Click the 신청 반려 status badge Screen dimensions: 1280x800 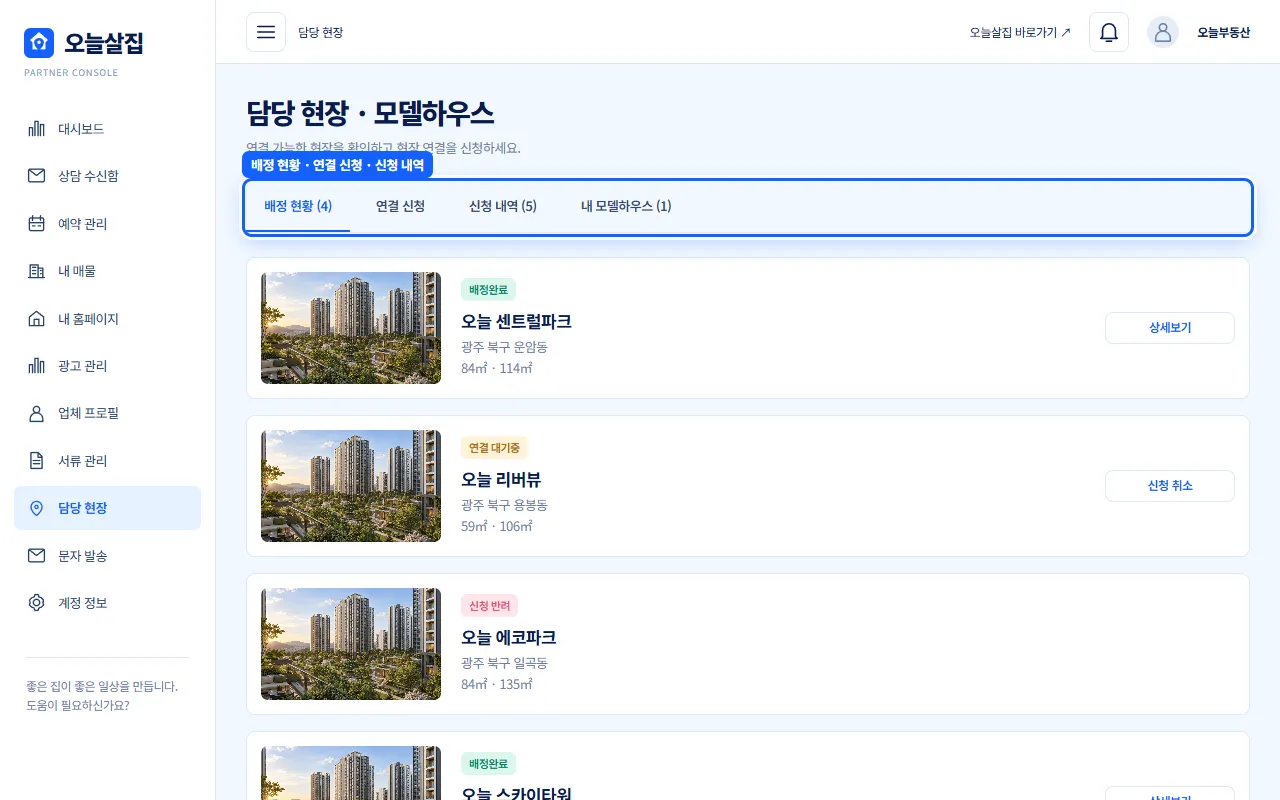coord(489,606)
